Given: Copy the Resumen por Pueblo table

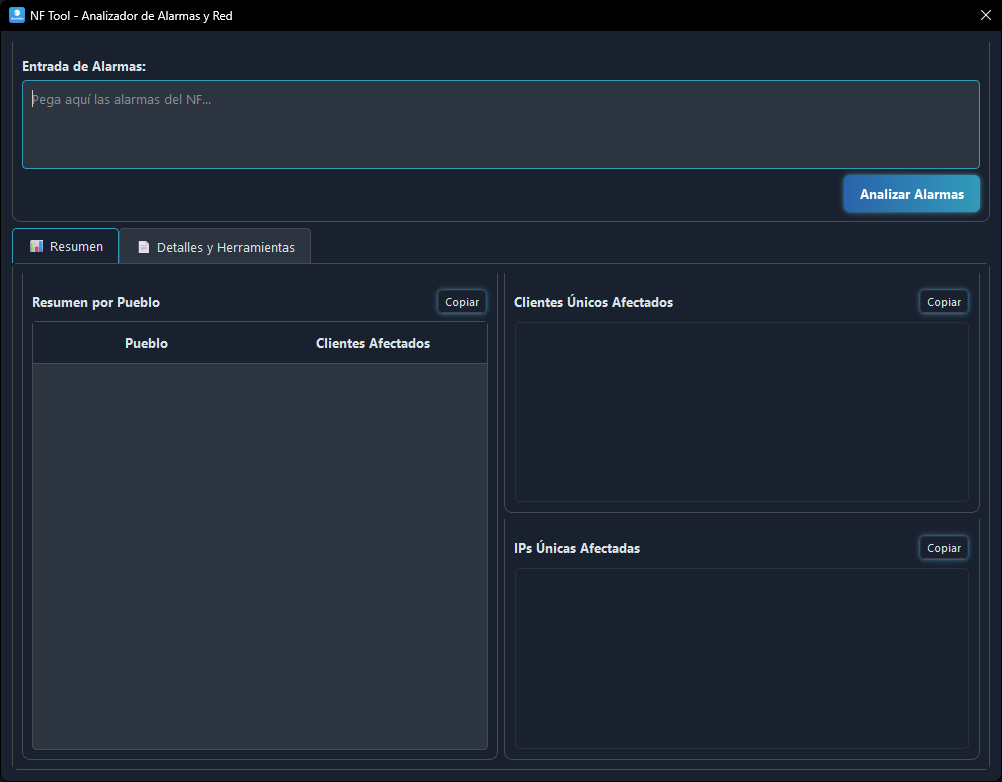Looking at the screenshot, I should coord(461,302).
